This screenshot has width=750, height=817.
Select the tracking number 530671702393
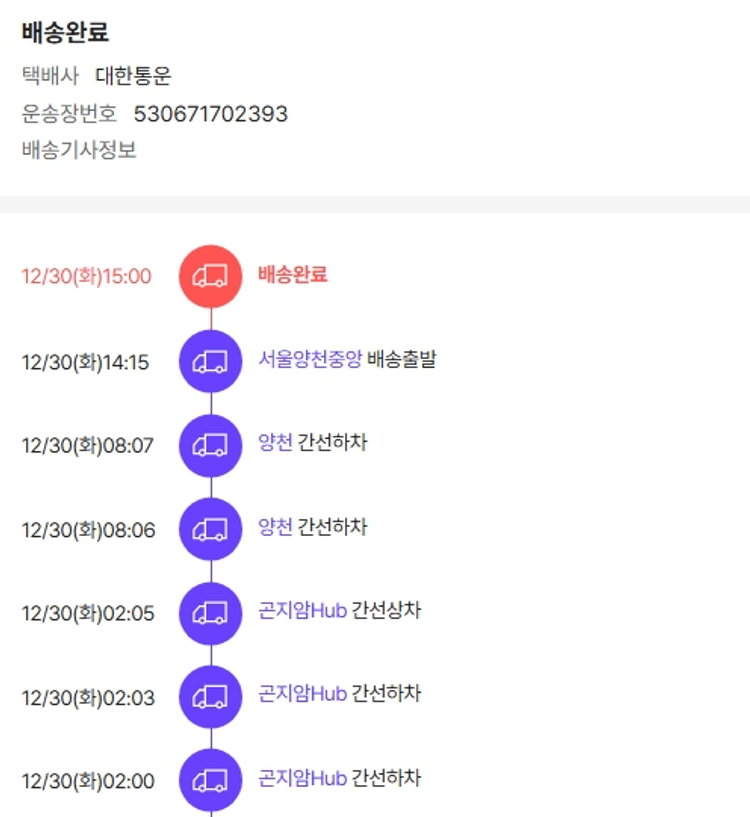click(210, 114)
